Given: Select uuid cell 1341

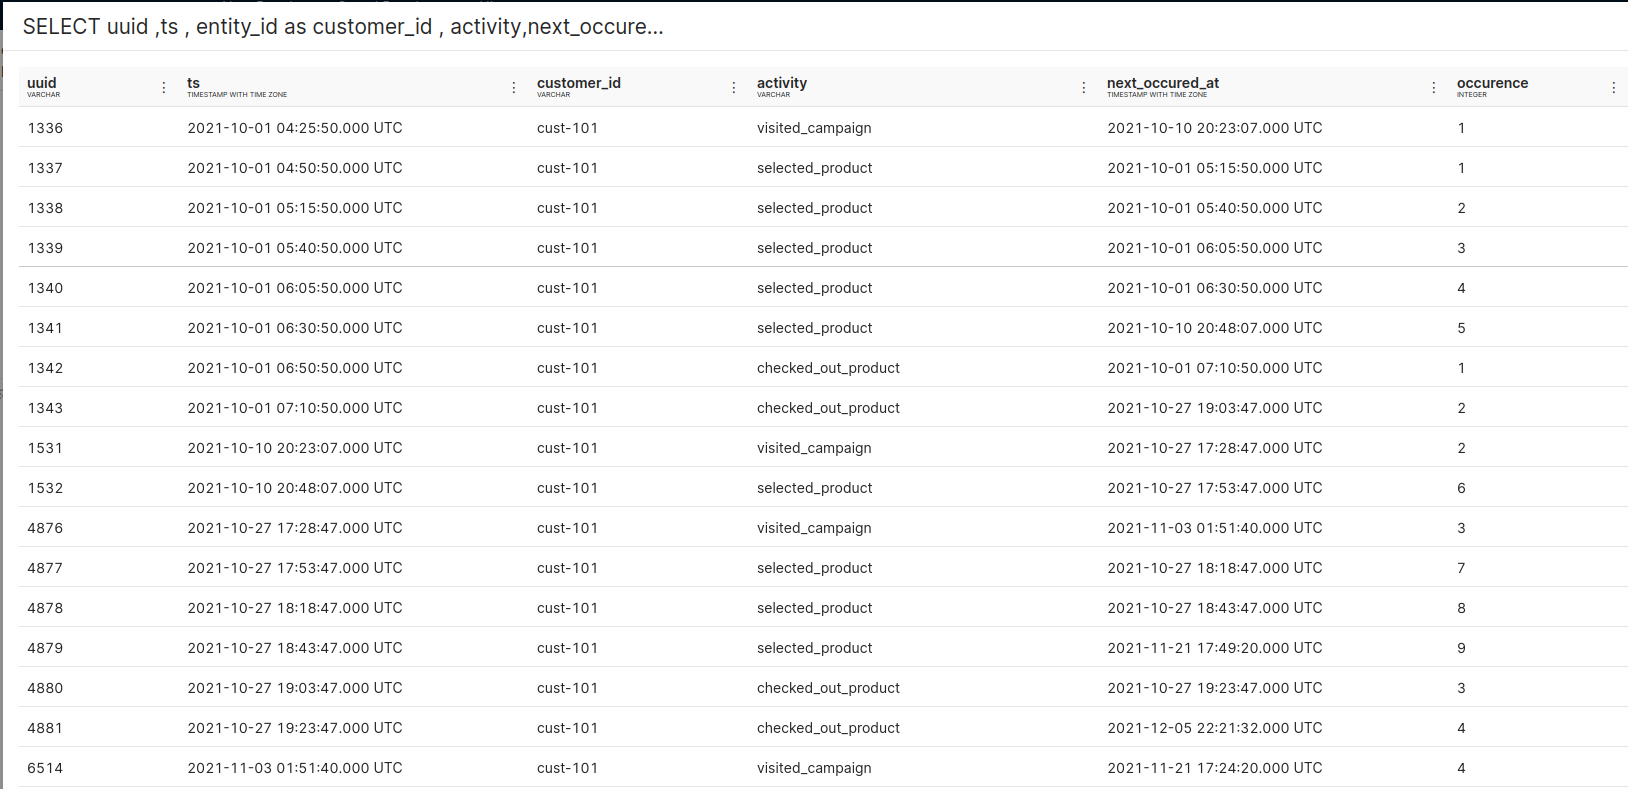Looking at the screenshot, I should coord(45,328).
